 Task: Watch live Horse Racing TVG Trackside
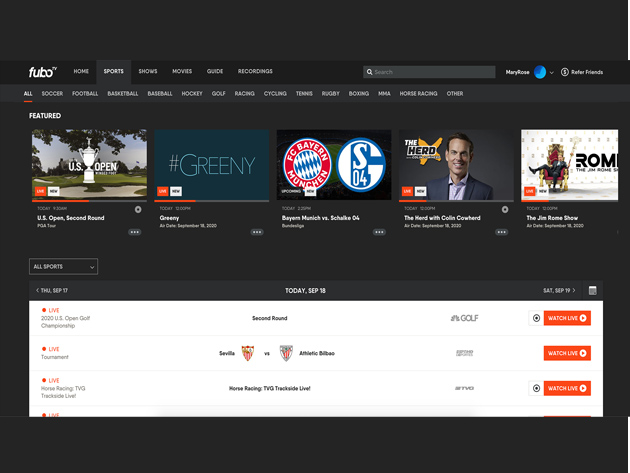point(567,388)
